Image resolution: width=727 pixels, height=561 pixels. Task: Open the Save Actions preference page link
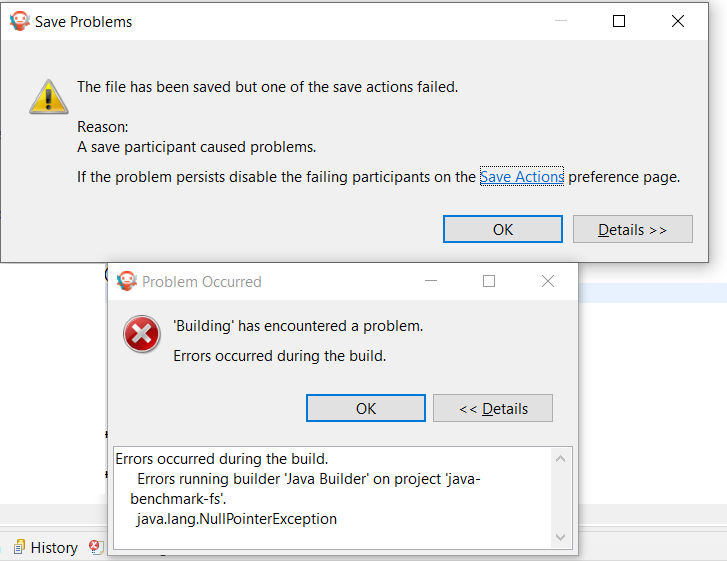[522, 177]
